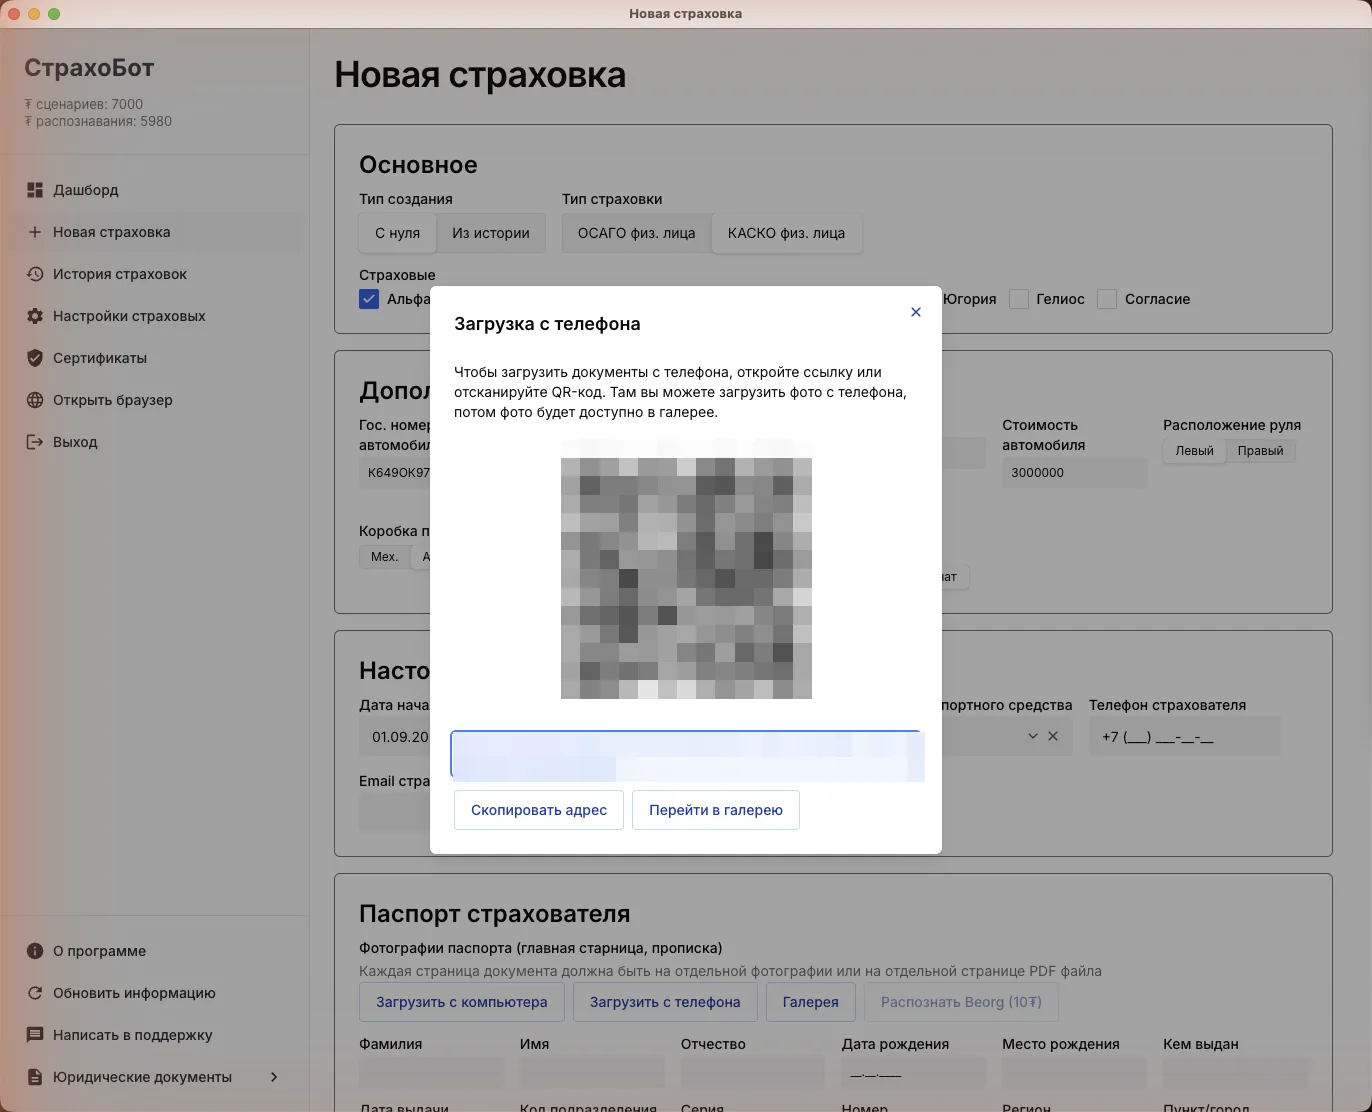Viewport: 1372px width, 1112px height.
Task: Click the СтрахоБот app title
Action: coord(89,68)
